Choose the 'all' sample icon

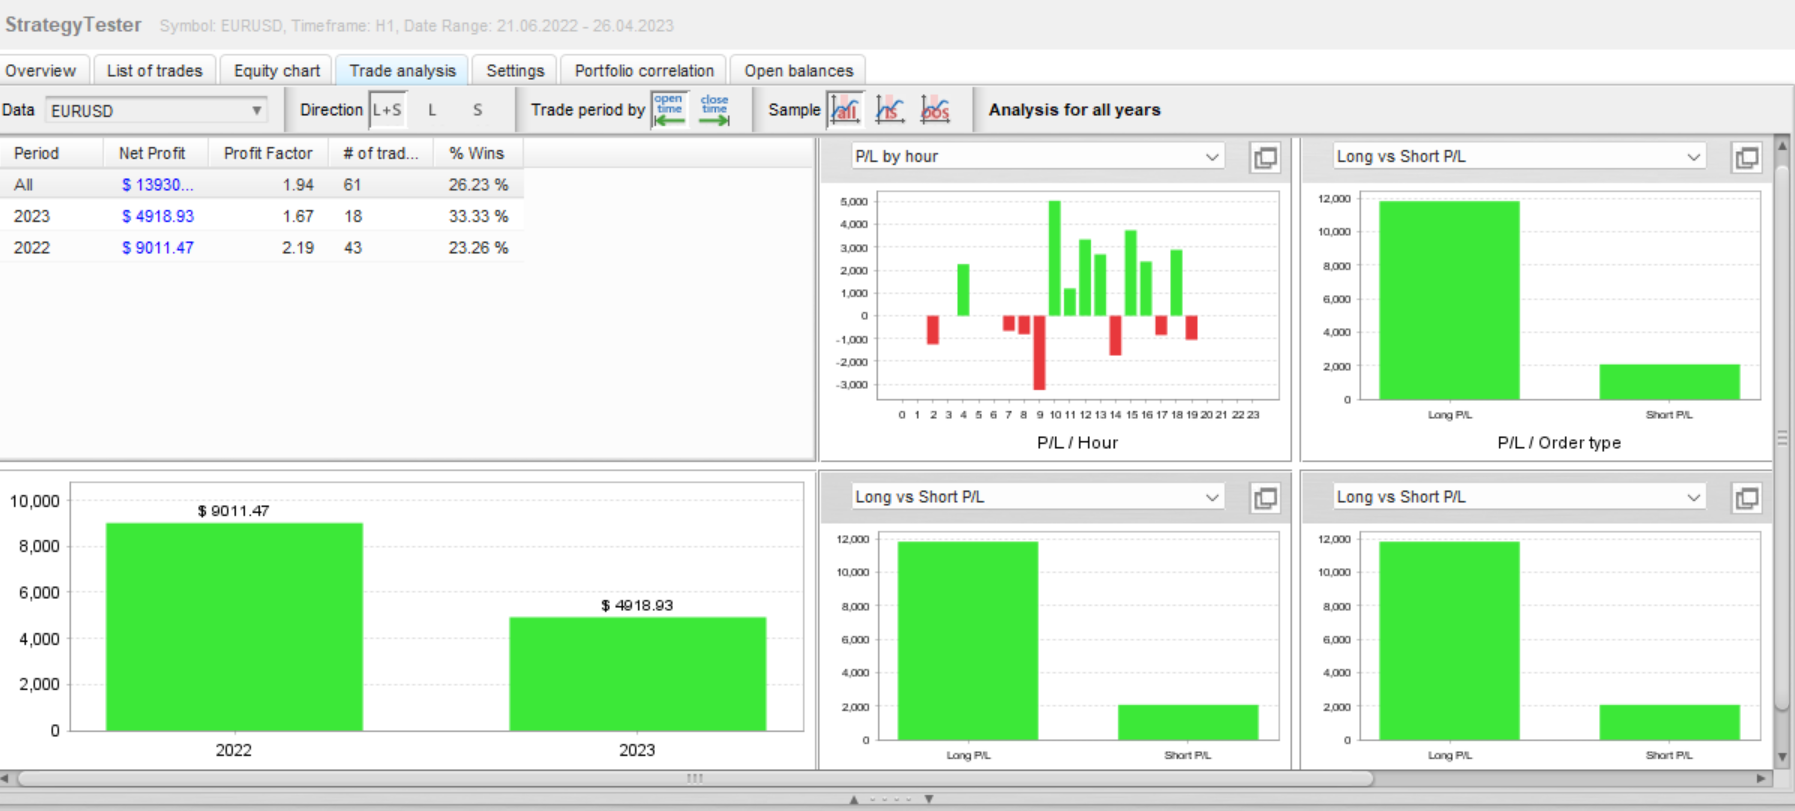[x=845, y=110]
